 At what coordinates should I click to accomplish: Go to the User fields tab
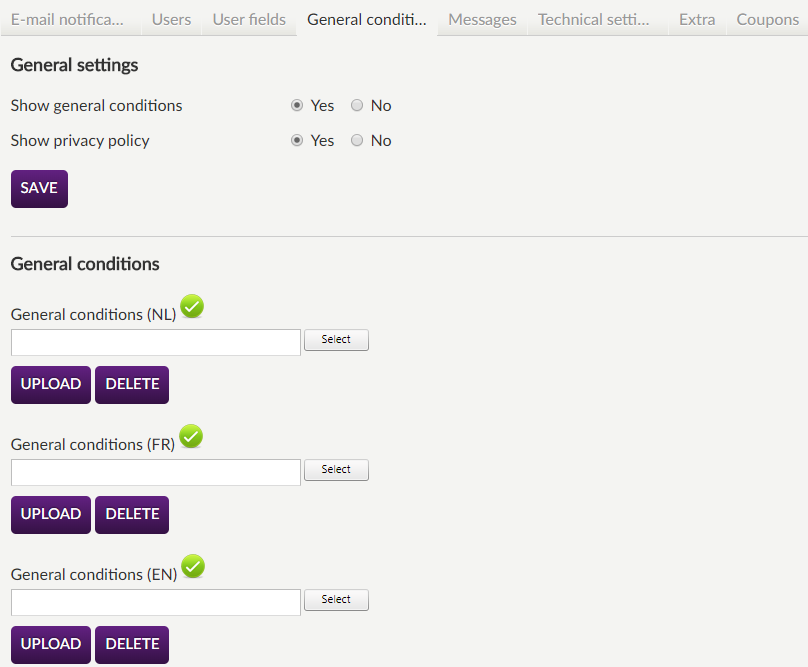pyautogui.click(x=249, y=19)
